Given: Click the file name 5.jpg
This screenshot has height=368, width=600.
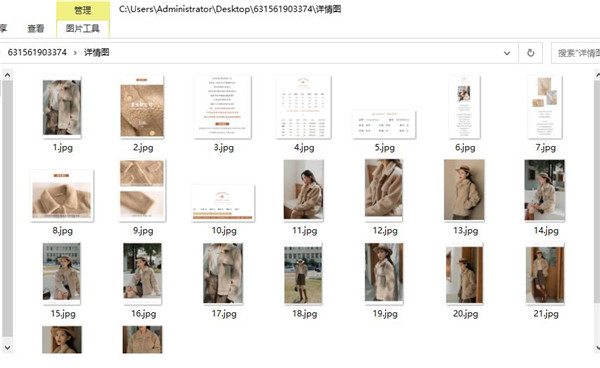Looking at the screenshot, I should (385, 147).
